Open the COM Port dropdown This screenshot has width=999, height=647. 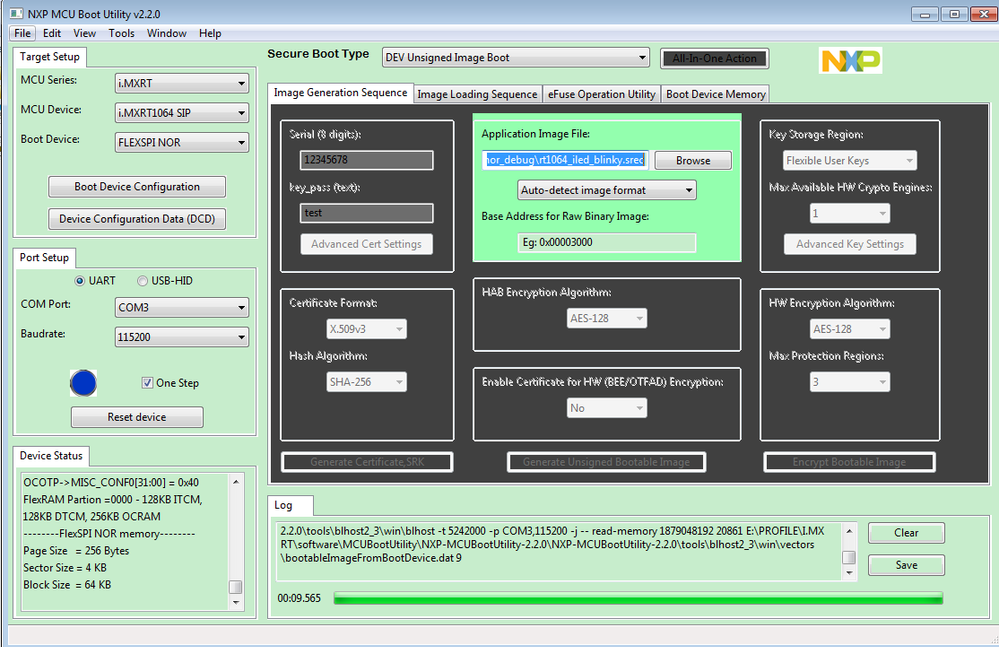182,308
